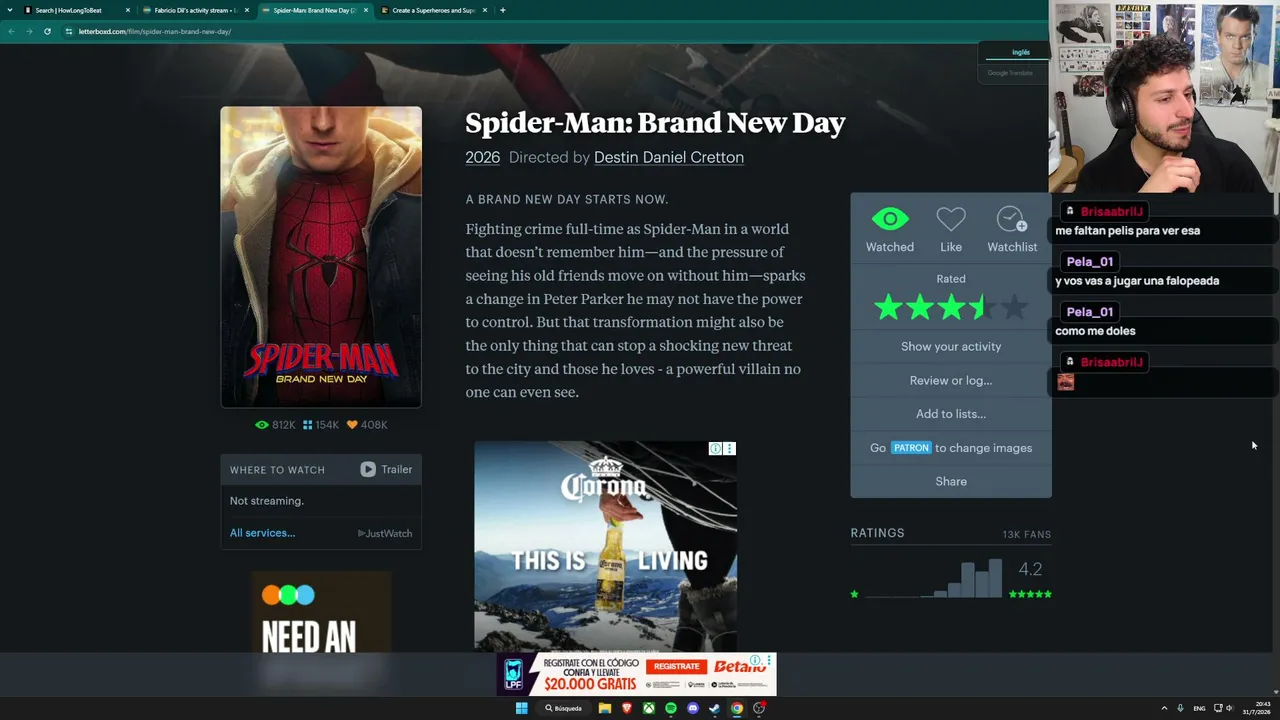This screenshot has width=1280, height=720.
Task: Open Steam from the taskbar
Action: click(x=715, y=708)
